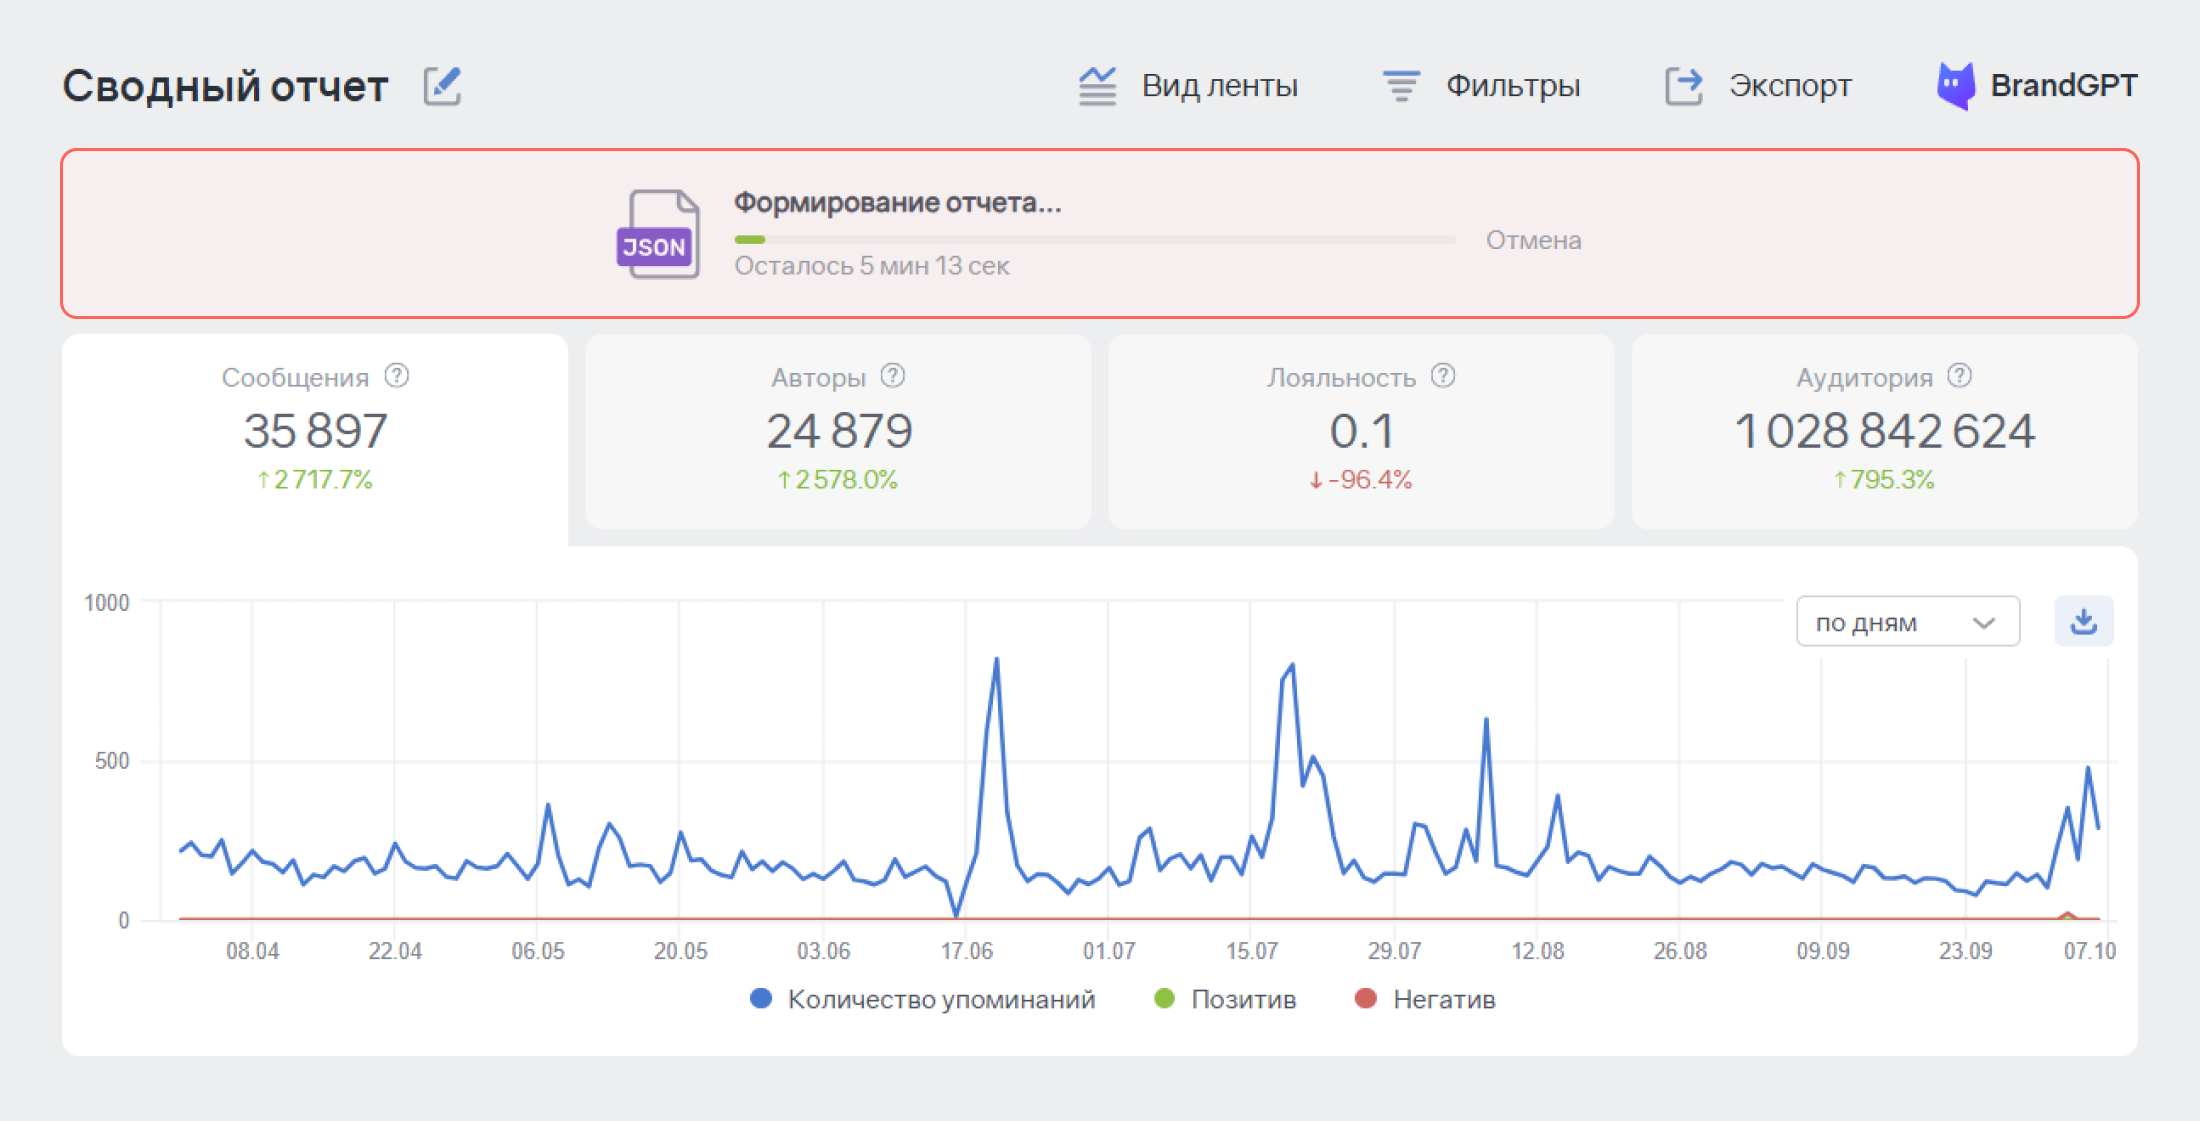
Task: Click the JSON file icon in report banner
Action: (658, 234)
